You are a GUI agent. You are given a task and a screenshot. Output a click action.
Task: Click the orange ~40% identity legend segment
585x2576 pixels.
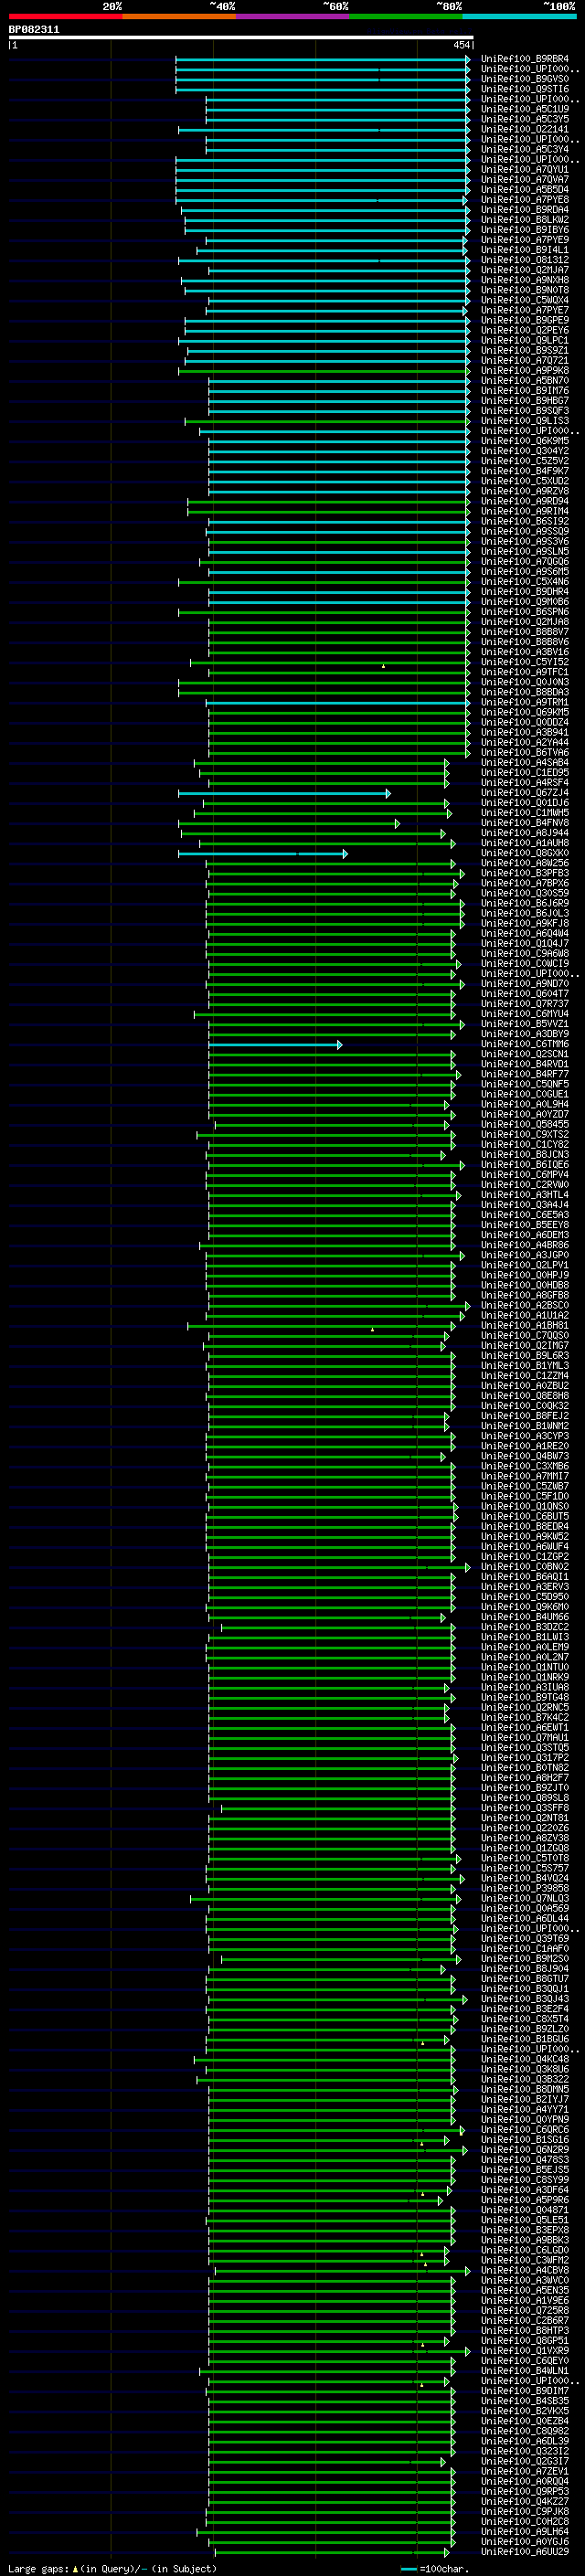coord(179,16)
